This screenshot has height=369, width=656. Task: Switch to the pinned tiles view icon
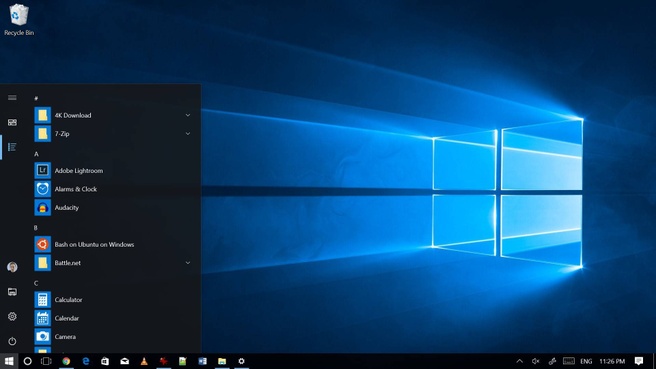click(12, 122)
